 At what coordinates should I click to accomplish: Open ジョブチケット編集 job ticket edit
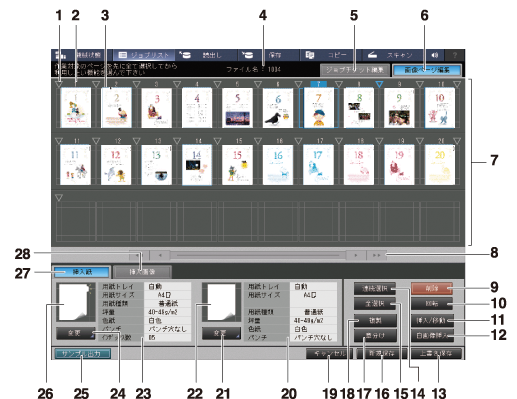pyautogui.click(x=355, y=70)
